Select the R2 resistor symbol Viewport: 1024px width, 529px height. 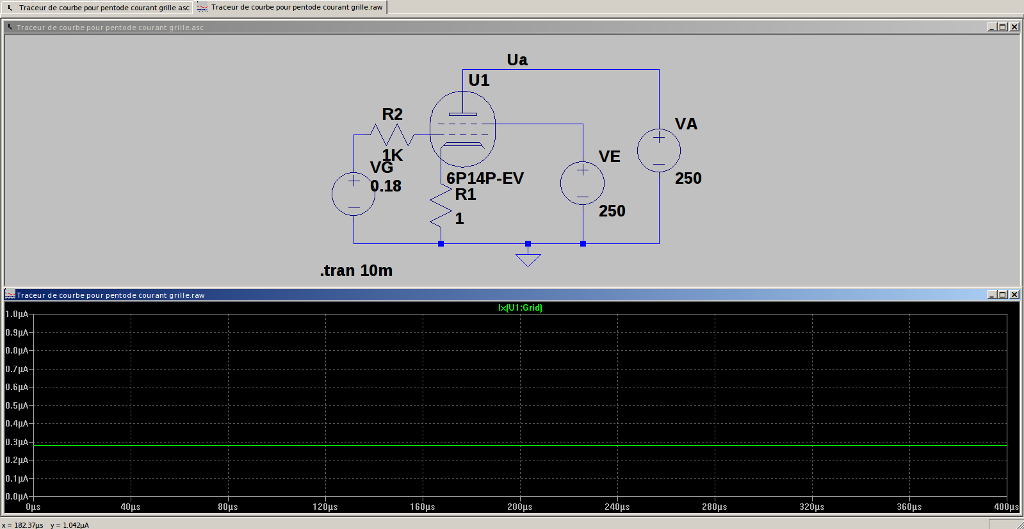pyautogui.click(x=391, y=135)
